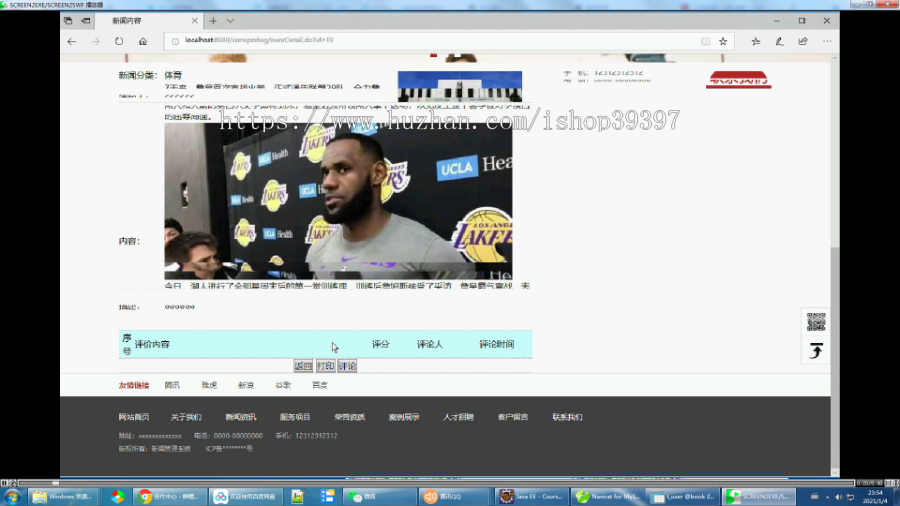Click the browser back arrow
The height and width of the screenshot is (506, 900).
click(x=72, y=41)
